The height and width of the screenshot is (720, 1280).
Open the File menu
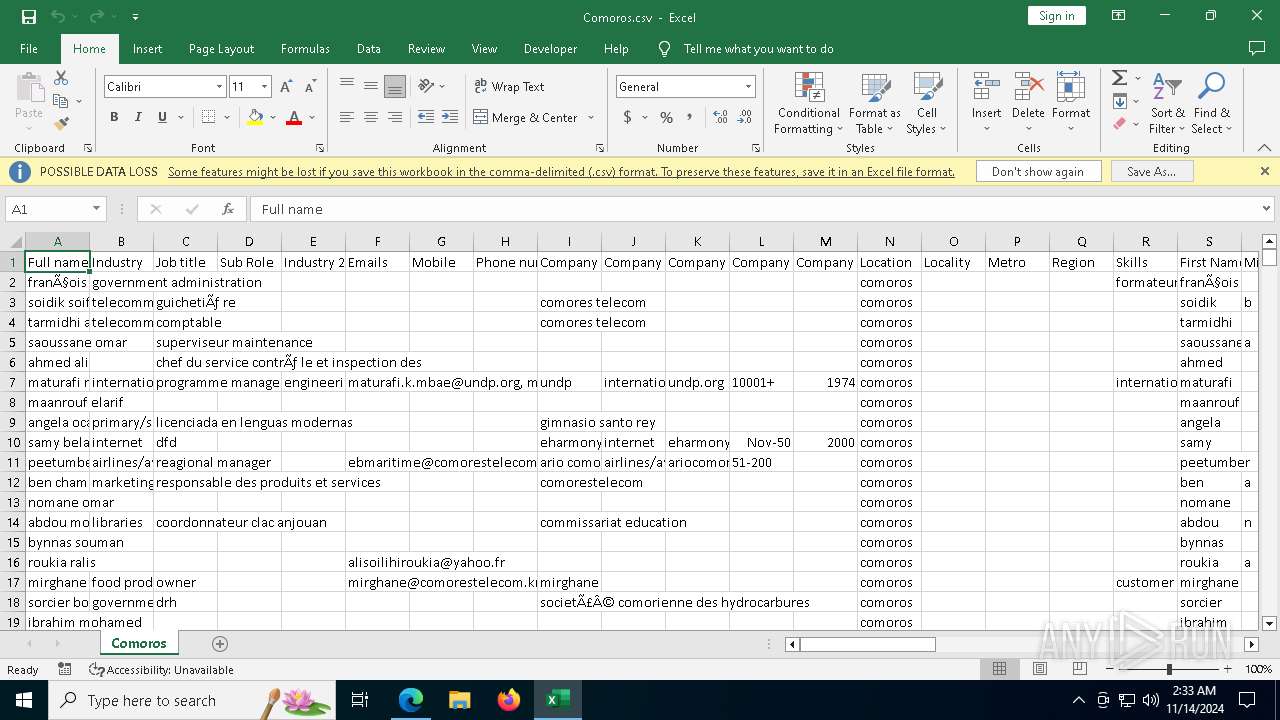pyautogui.click(x=29, y=49)
